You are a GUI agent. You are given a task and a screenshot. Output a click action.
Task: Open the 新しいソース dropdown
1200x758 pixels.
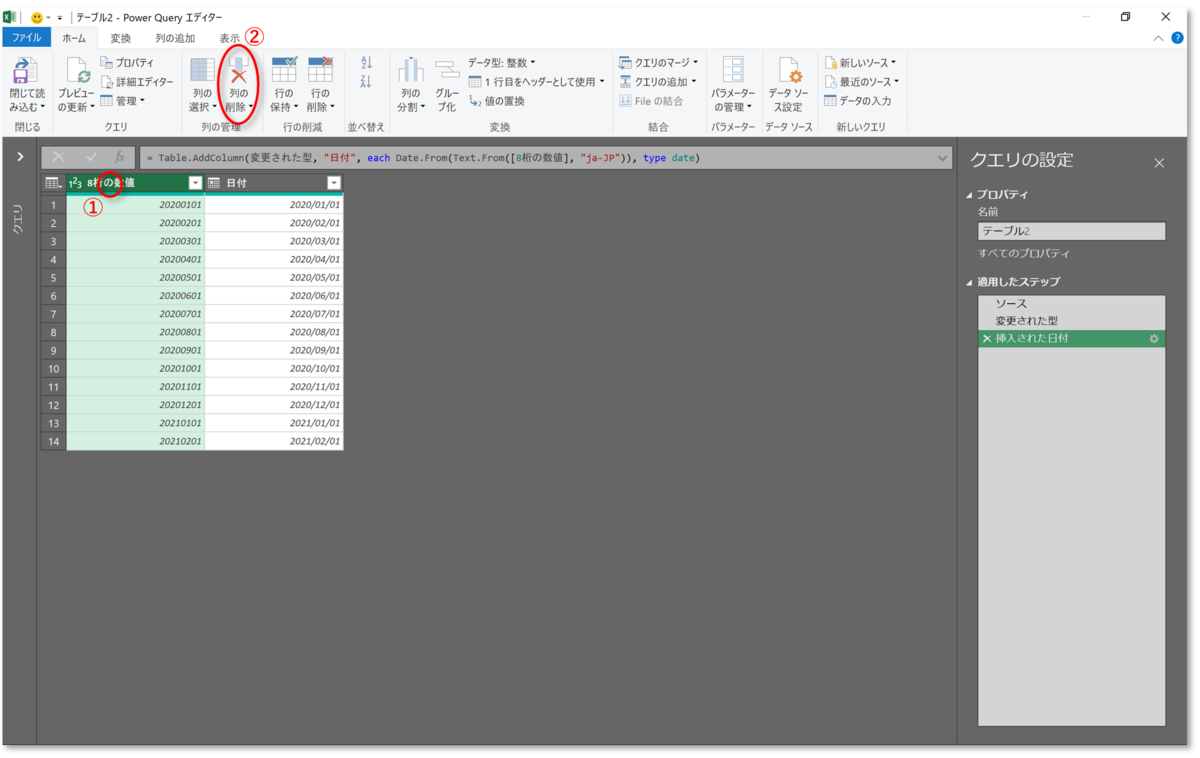(x=860, y=63)
